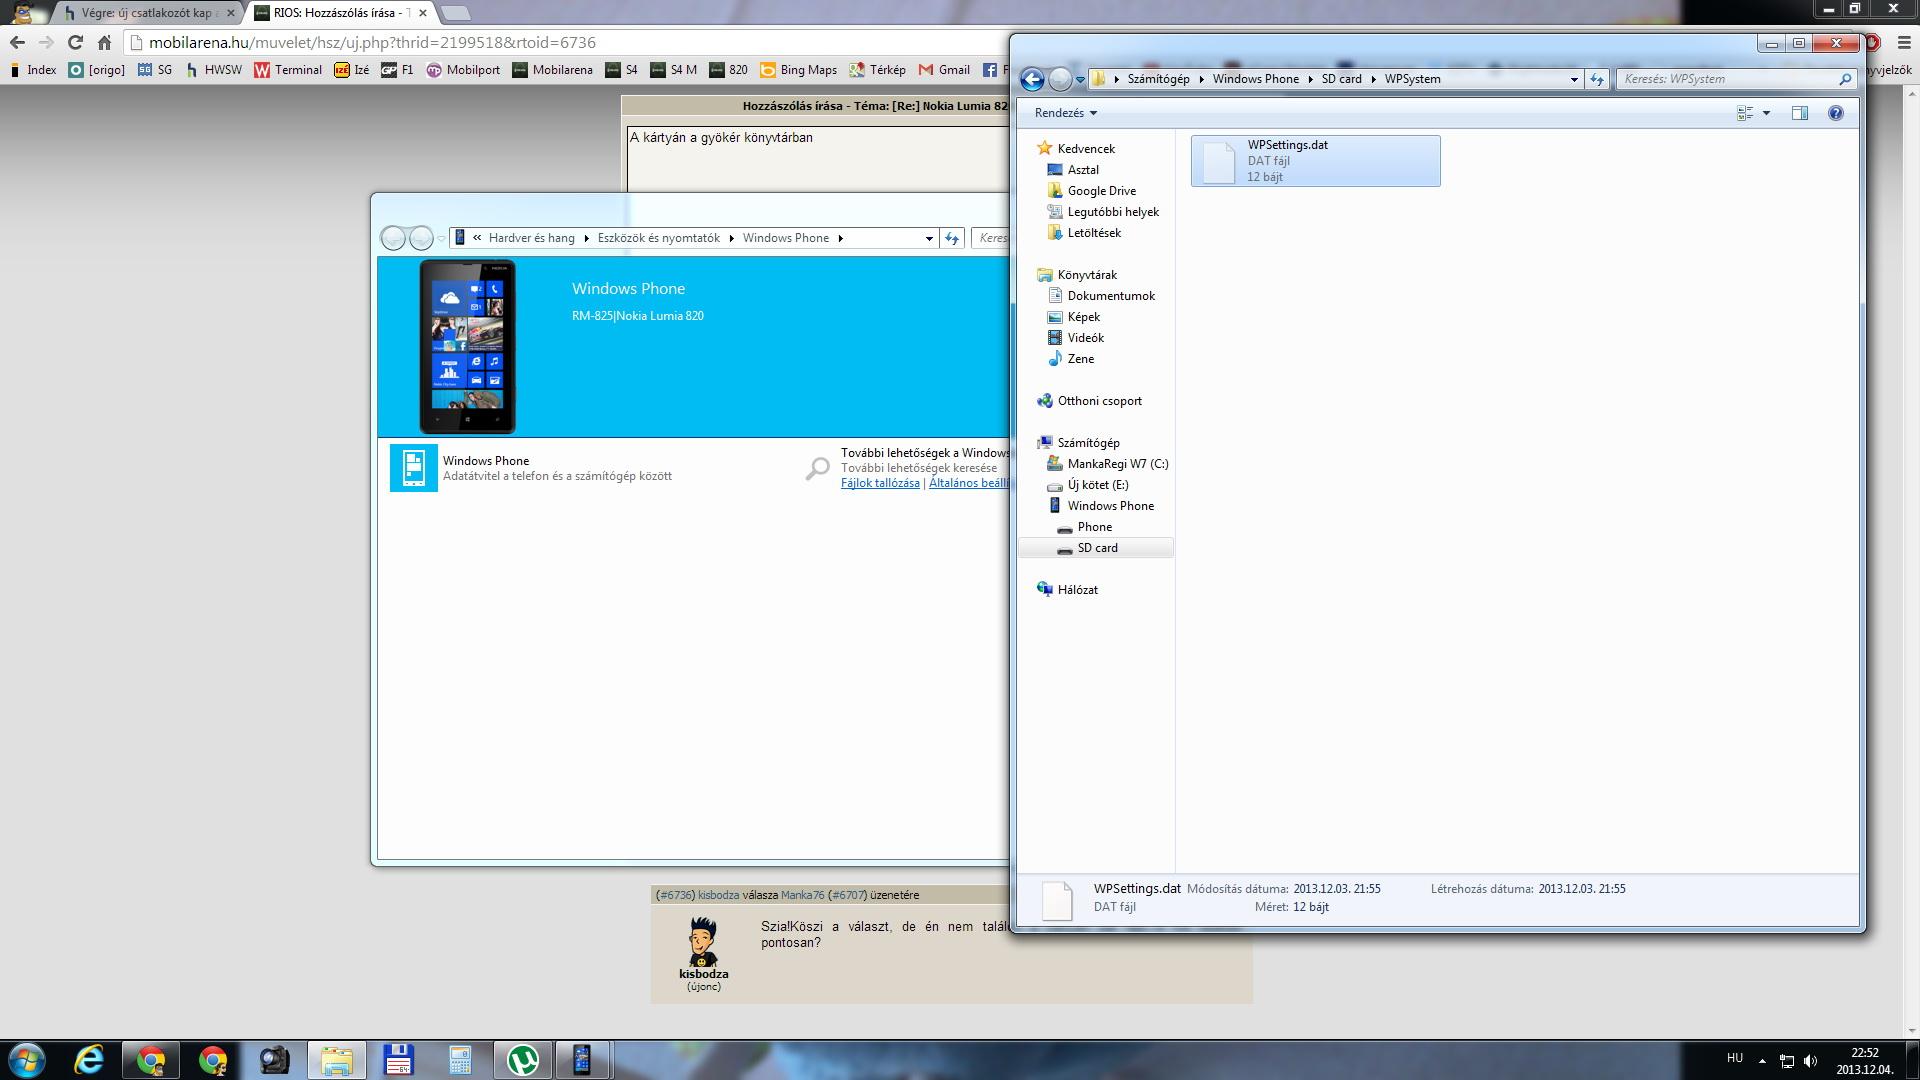Image resolution: width=1920 pixels, height=1080 pixels.
Task: Select Otthoni csoport homegroup
Action: 1099,401
